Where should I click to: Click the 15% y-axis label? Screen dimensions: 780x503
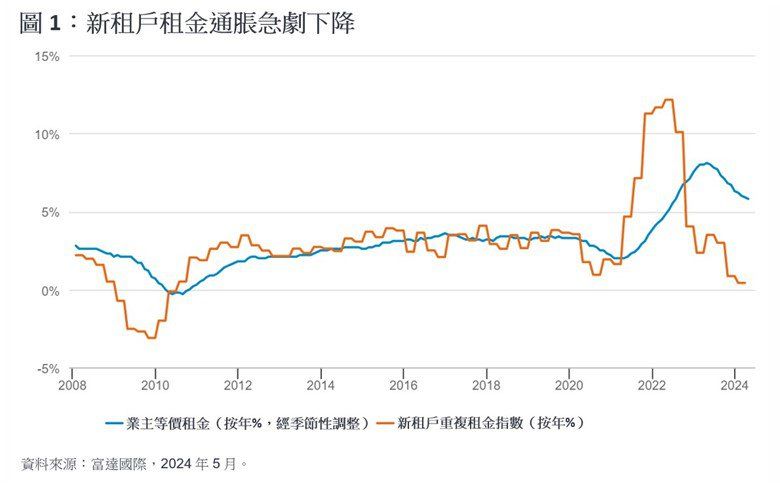(x=47, y=57)
